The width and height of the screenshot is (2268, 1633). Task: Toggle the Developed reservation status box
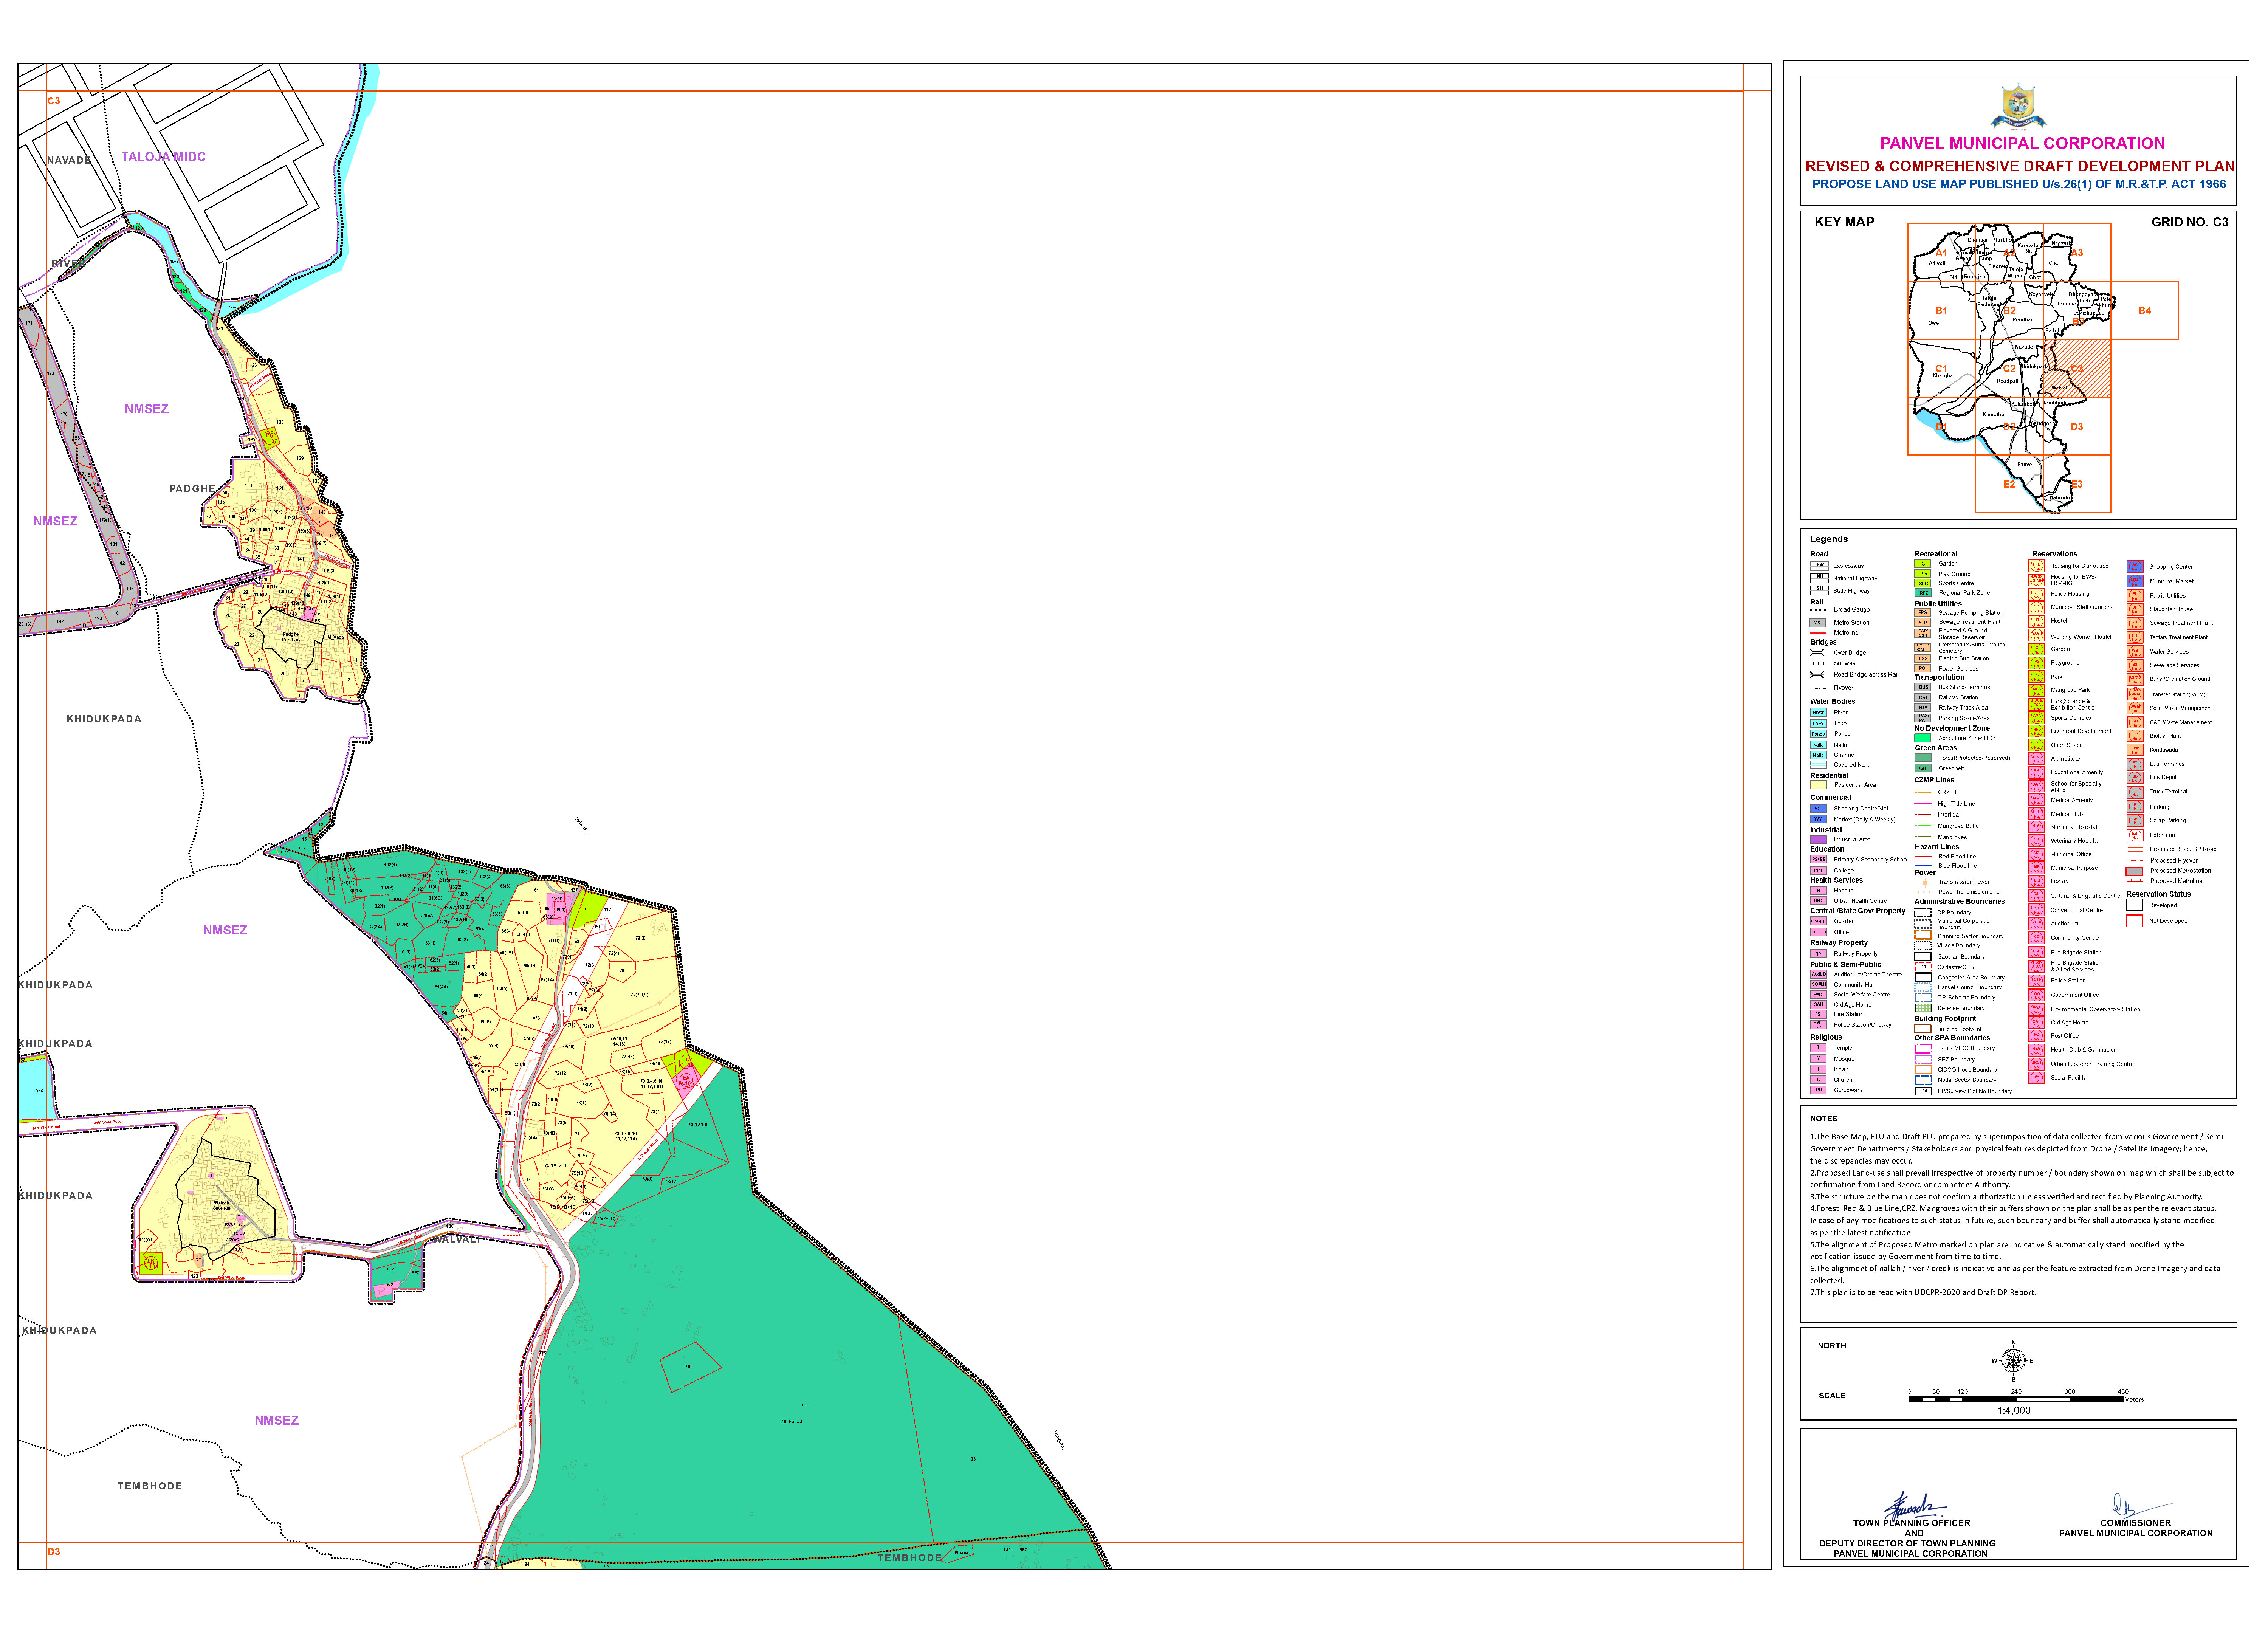point(2135,905)
